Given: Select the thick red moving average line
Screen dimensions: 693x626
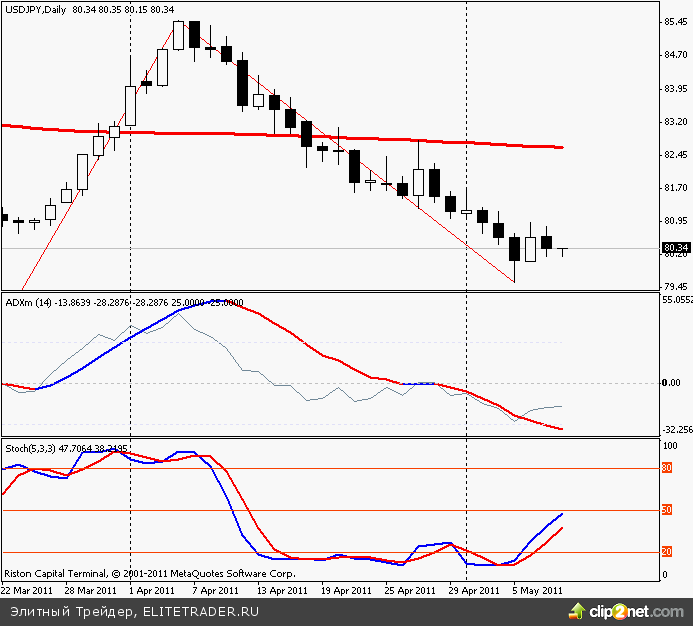Looking at the screenshot, I should tap(300, 135).
